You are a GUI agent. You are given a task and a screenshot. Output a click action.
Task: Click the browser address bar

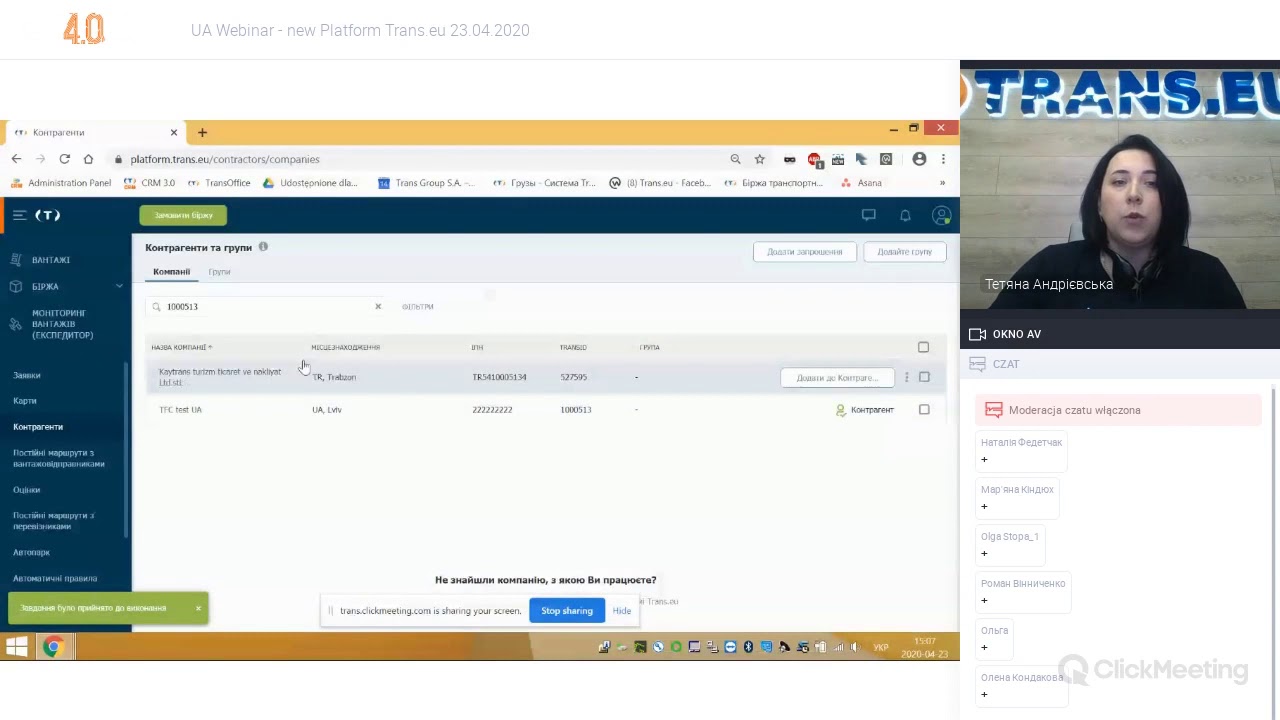coord(420,159)
